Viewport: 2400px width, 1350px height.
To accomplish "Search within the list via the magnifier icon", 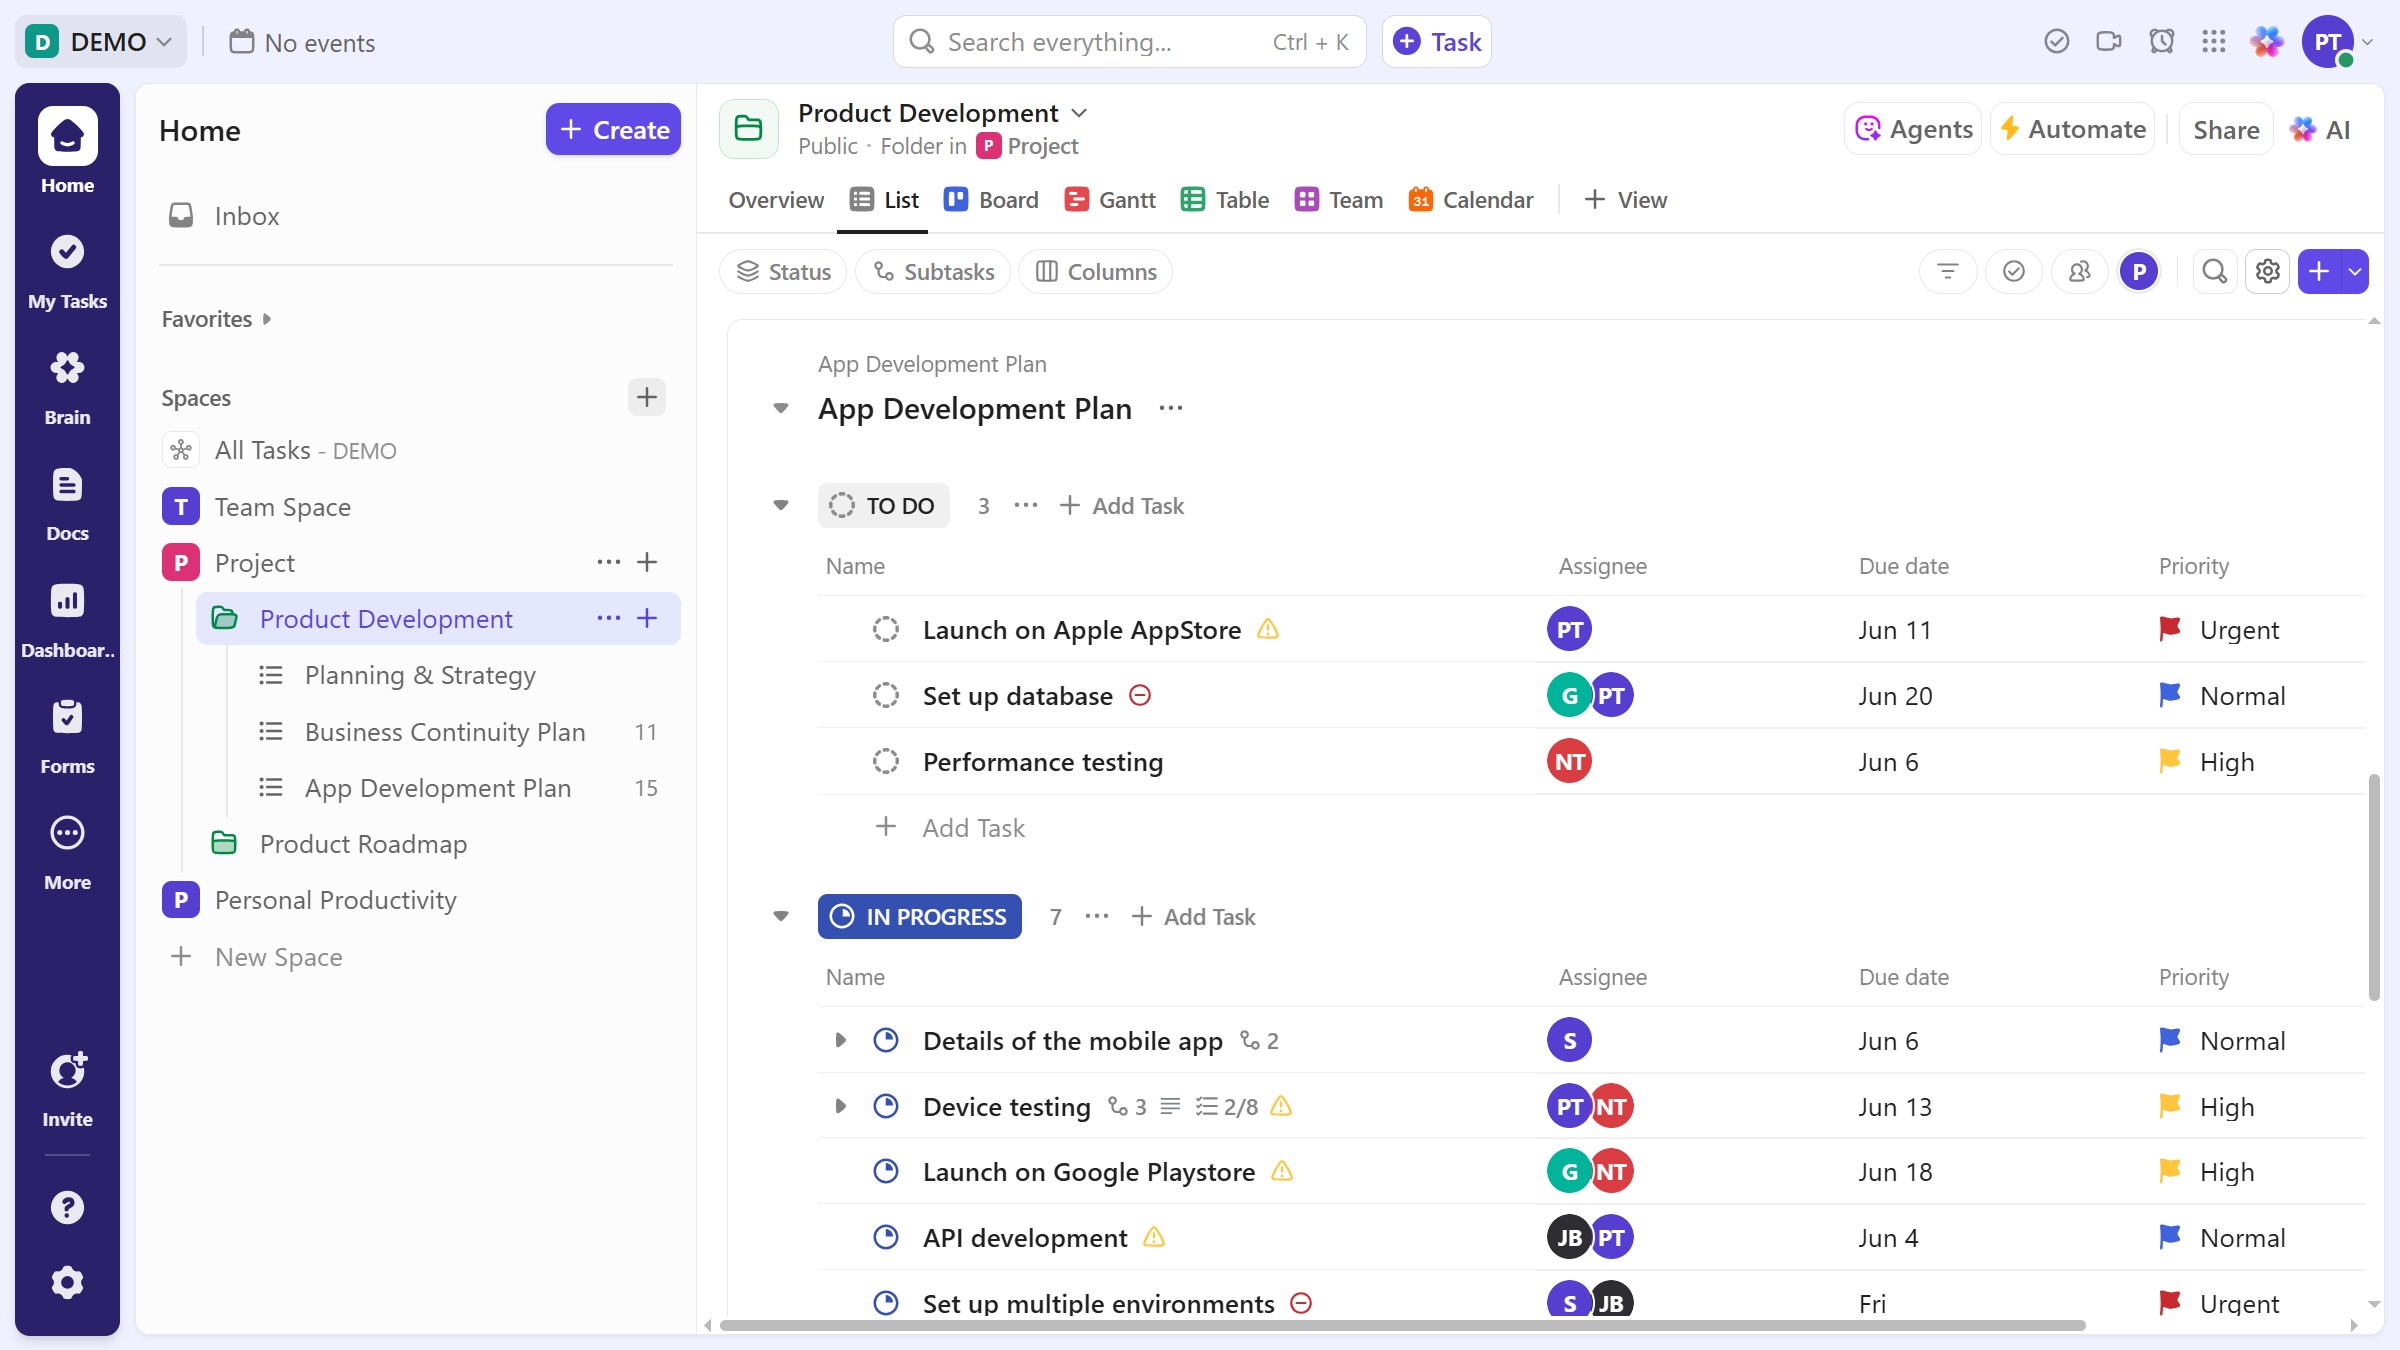I will tap(2214, 271).
